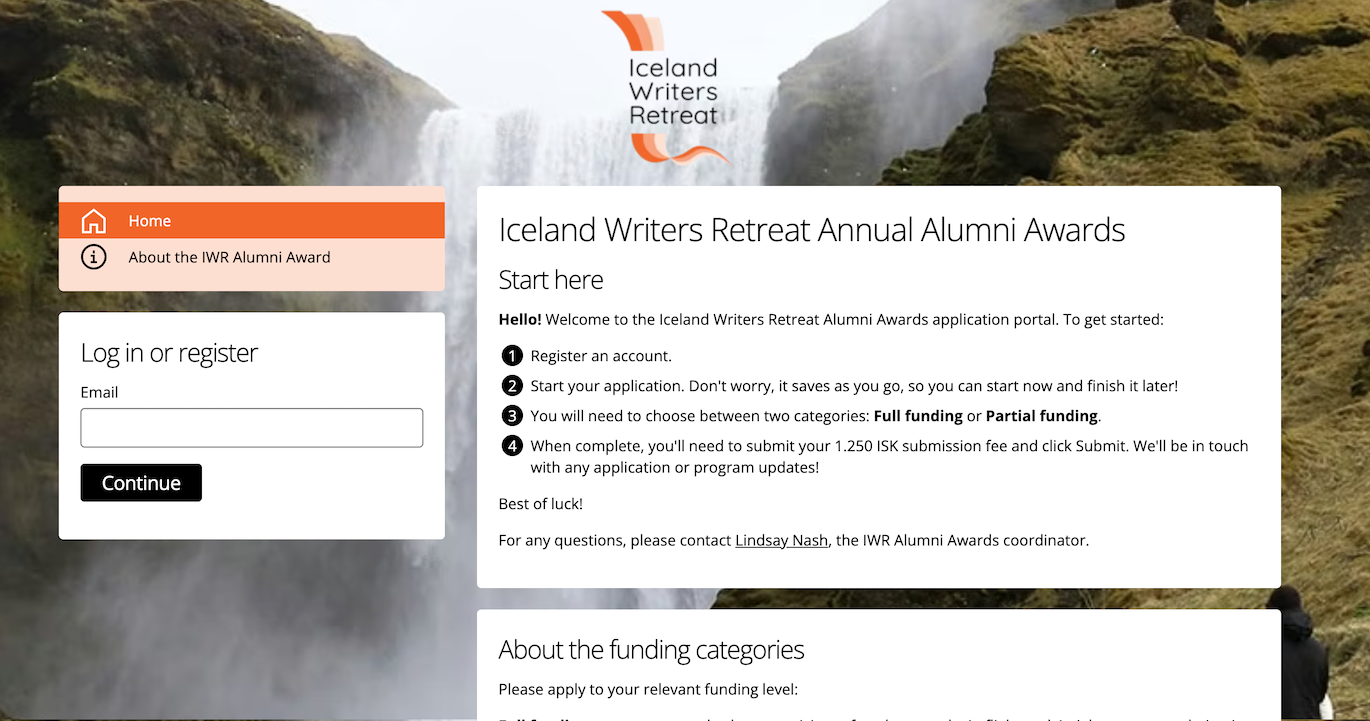Click the "Start here" heading
The image size is (1370, 721).
click(x=551, y=280)
